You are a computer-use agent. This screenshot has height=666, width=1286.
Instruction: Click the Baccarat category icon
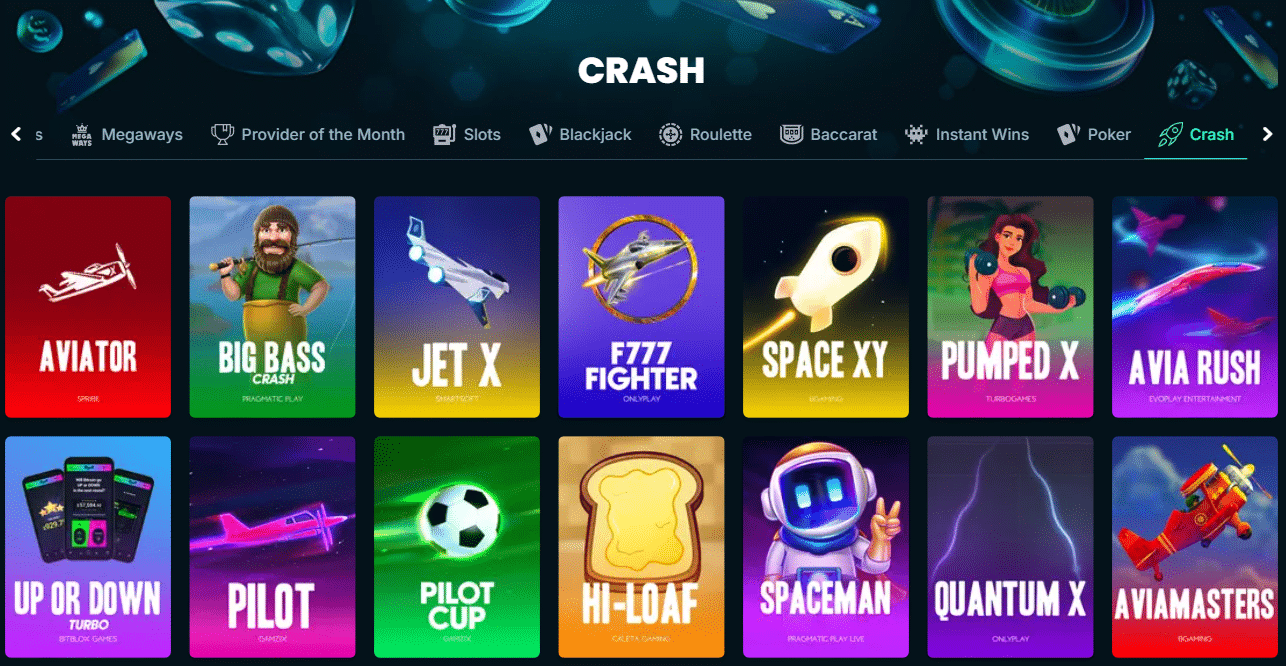point(791,134)
